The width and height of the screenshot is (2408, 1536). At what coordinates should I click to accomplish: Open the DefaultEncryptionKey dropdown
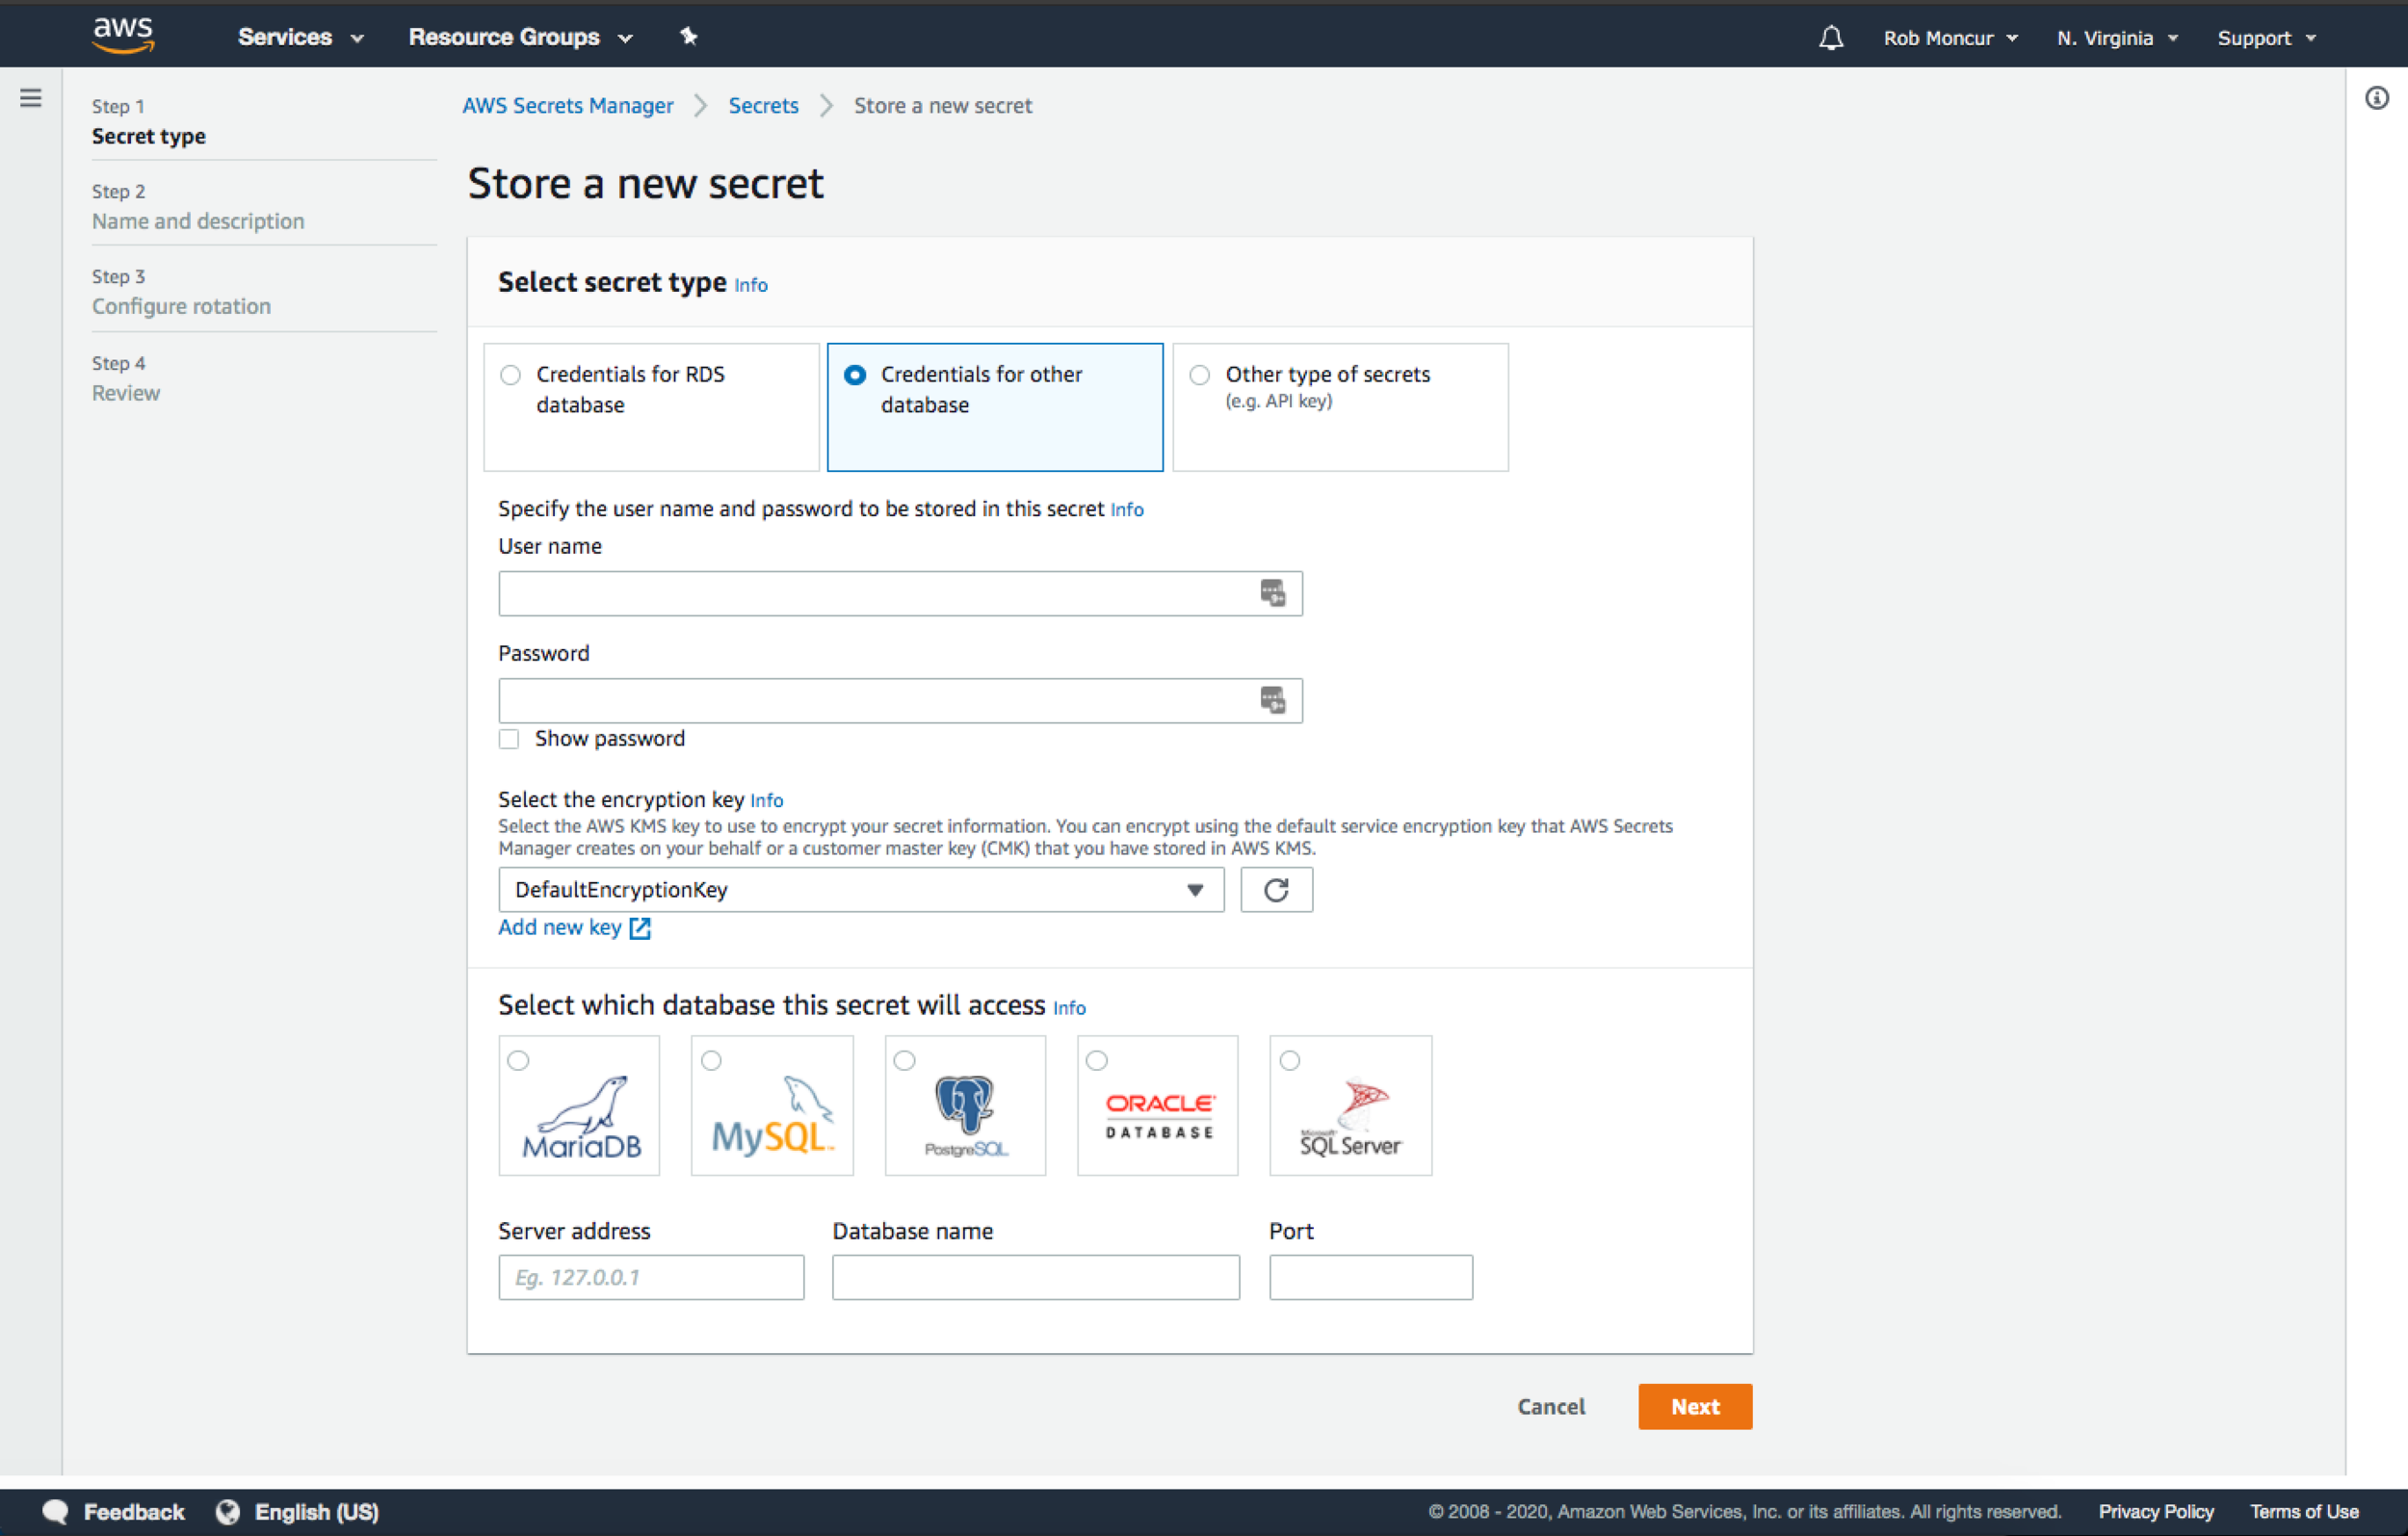[860, 890]
